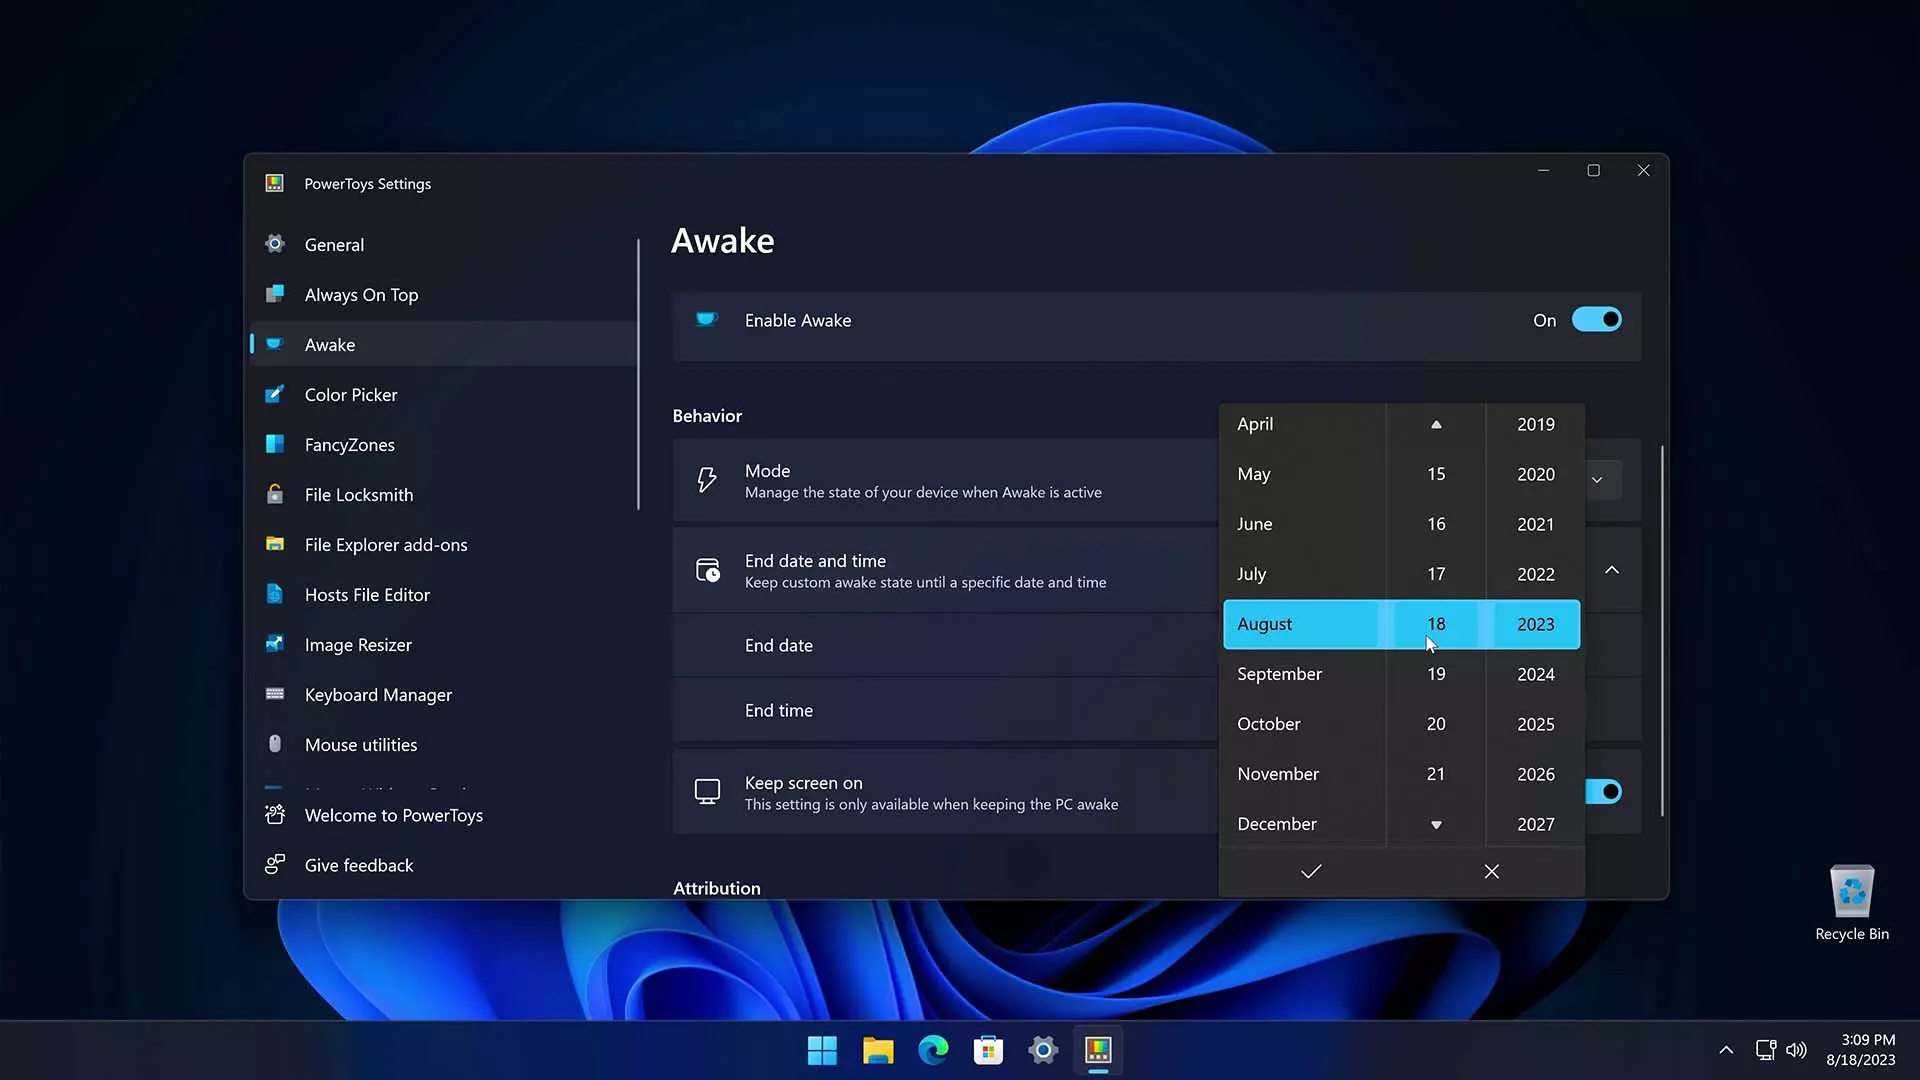Select October in the month picker
The height and width of the screenshot is (1080, 1920).
[x=1302, y=724]
